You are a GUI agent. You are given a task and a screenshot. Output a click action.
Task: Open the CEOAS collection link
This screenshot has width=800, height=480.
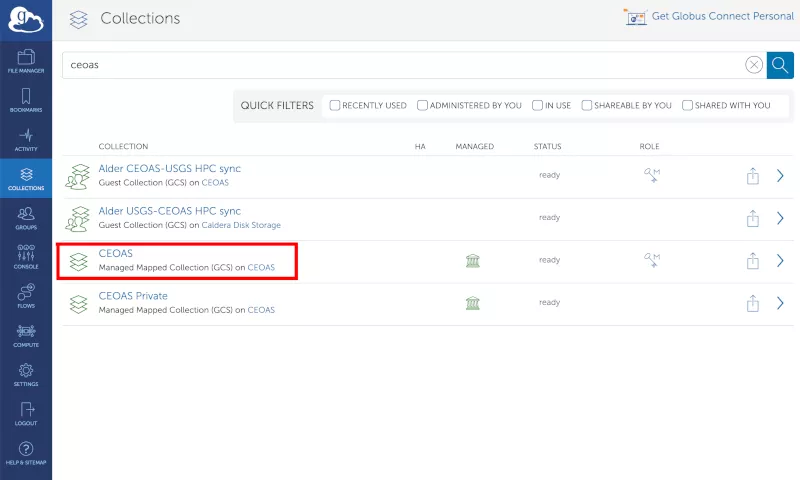pyautogui.click(x=115, y=254)
